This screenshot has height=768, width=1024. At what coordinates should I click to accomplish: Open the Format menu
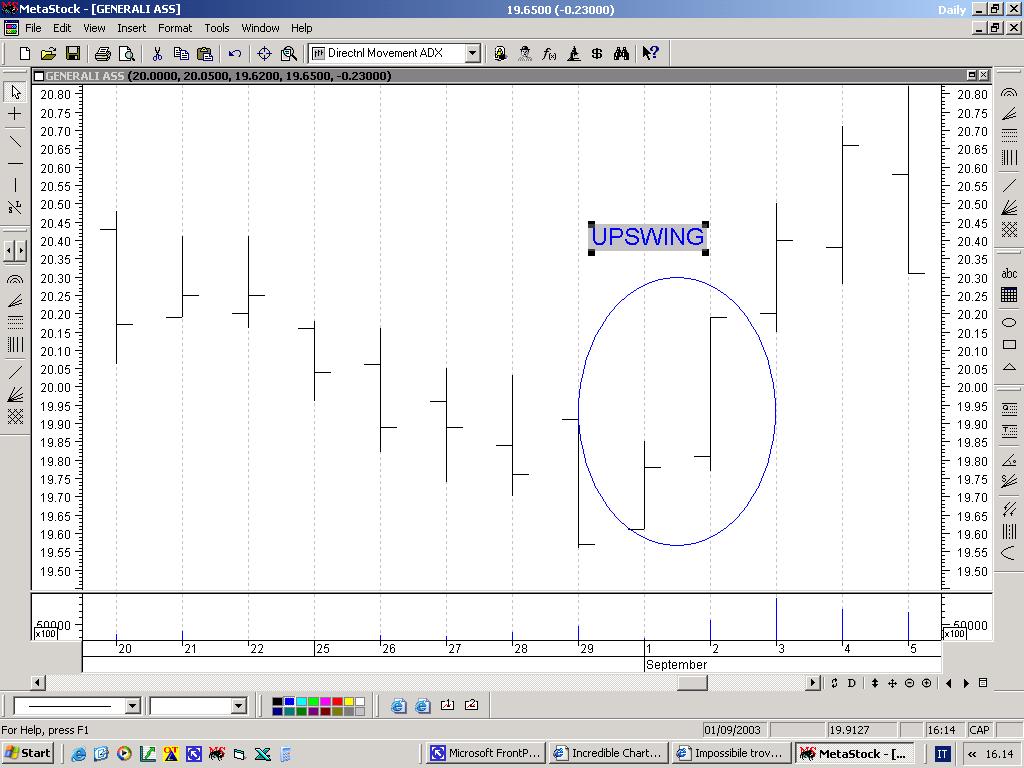pyautogui.click(x=175, y=28)
